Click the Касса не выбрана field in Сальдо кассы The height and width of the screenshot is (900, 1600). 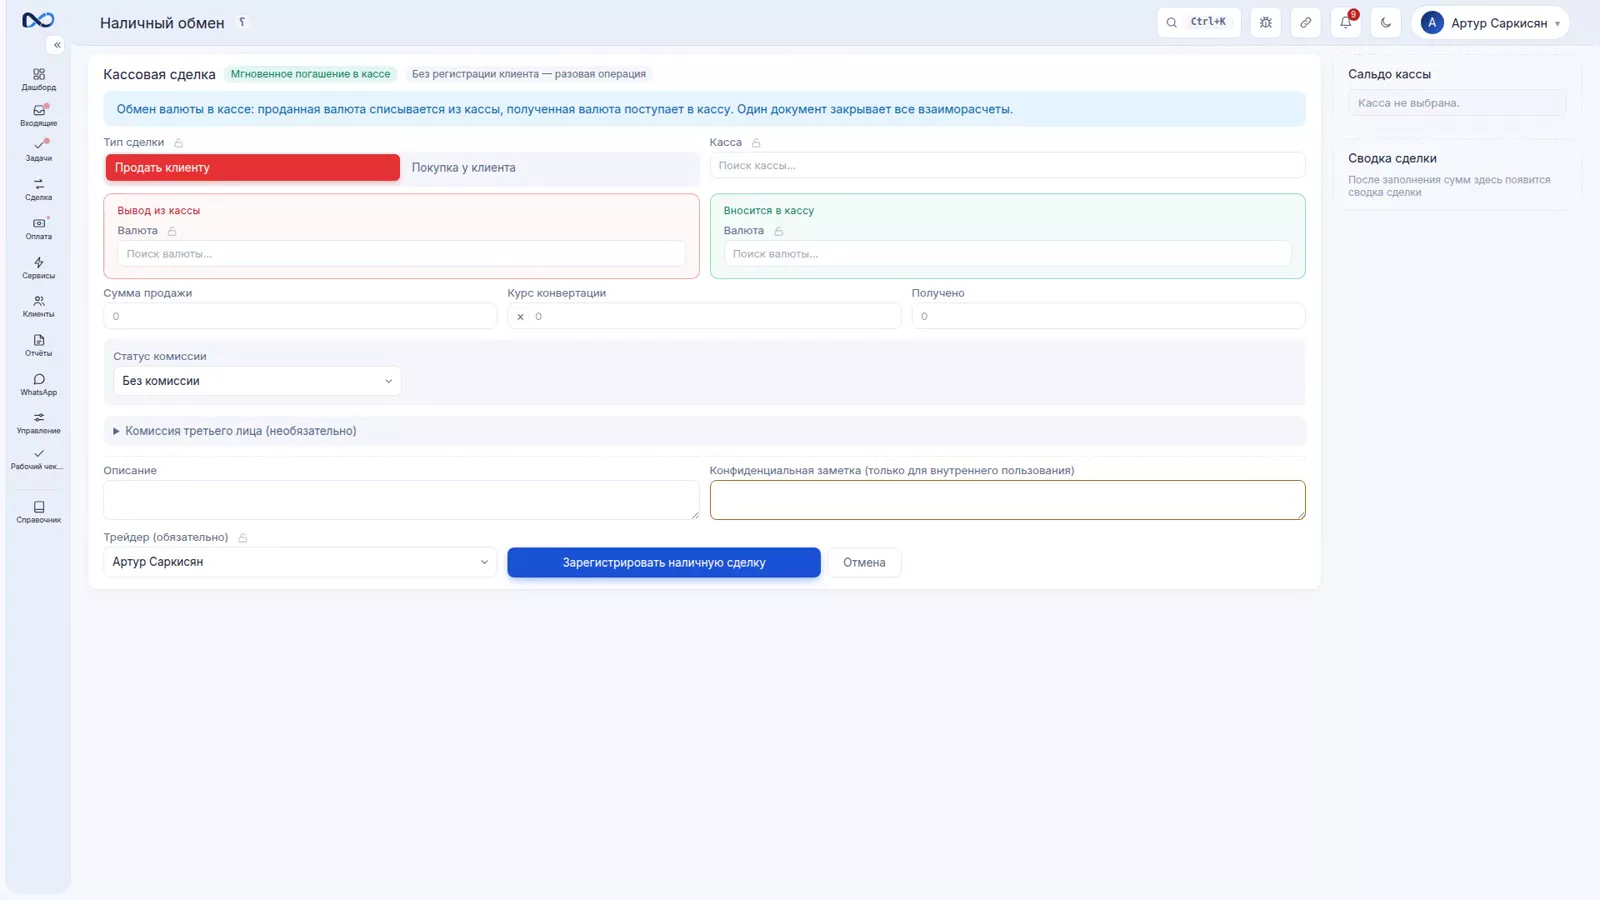click(1457, 103)
